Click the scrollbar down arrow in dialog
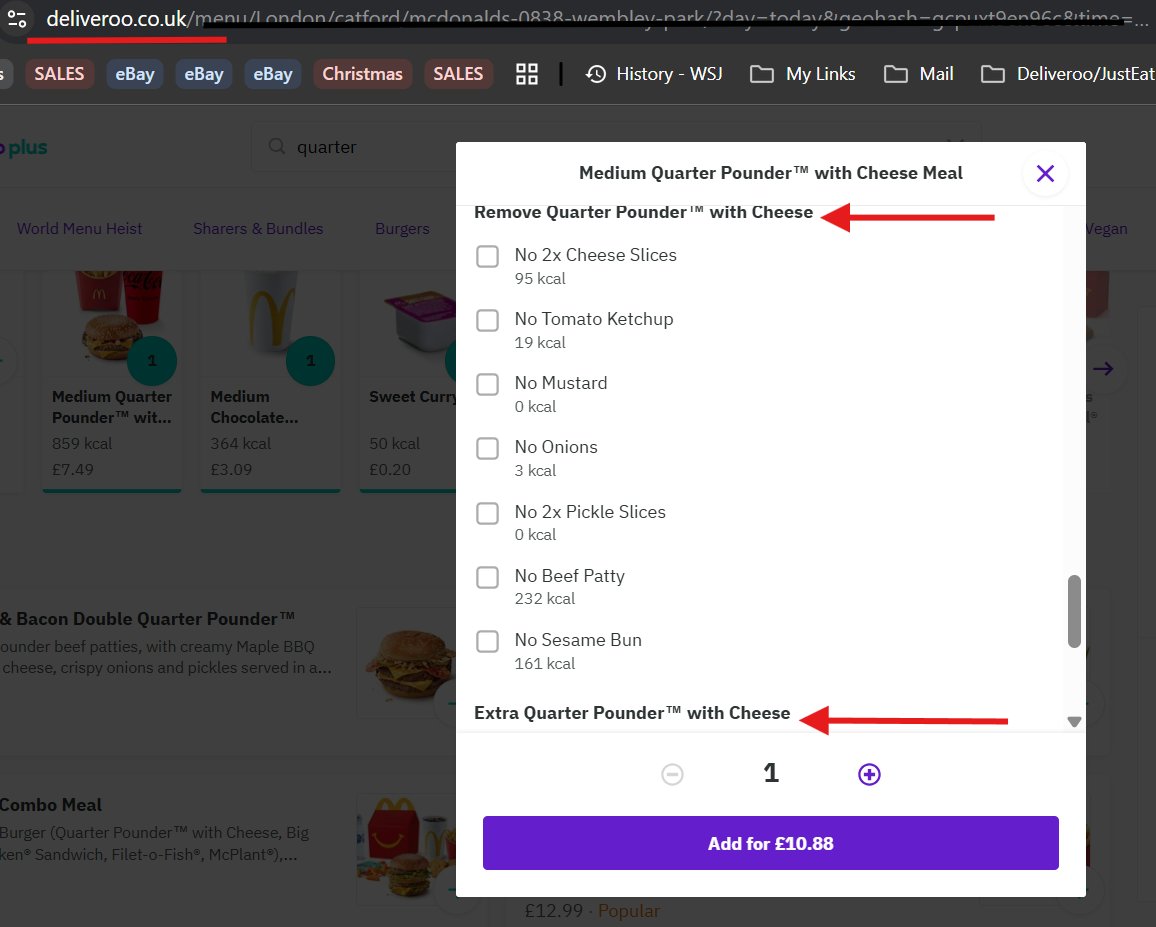Screen dimensions: 1156x927 1074,721
